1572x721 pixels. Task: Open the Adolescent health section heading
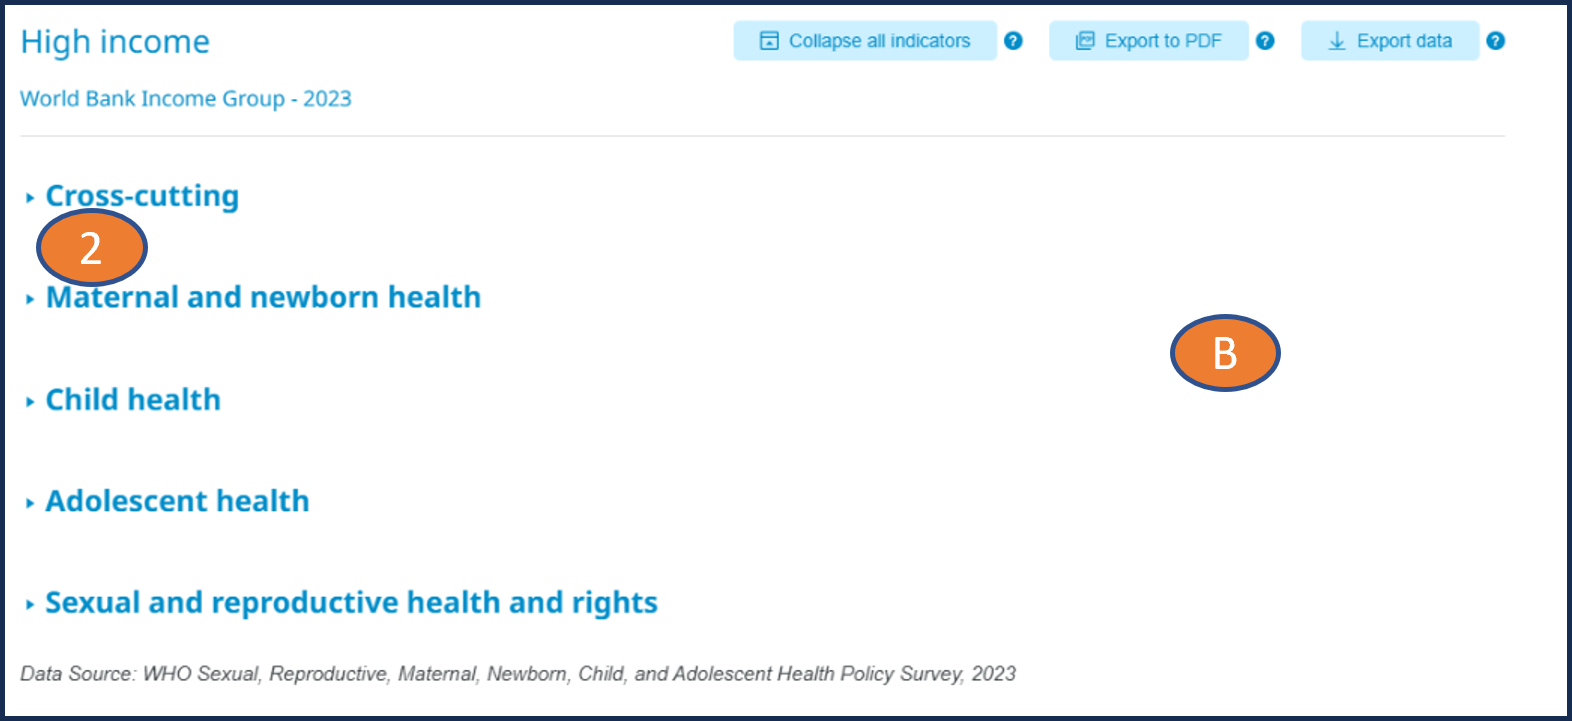177,501
